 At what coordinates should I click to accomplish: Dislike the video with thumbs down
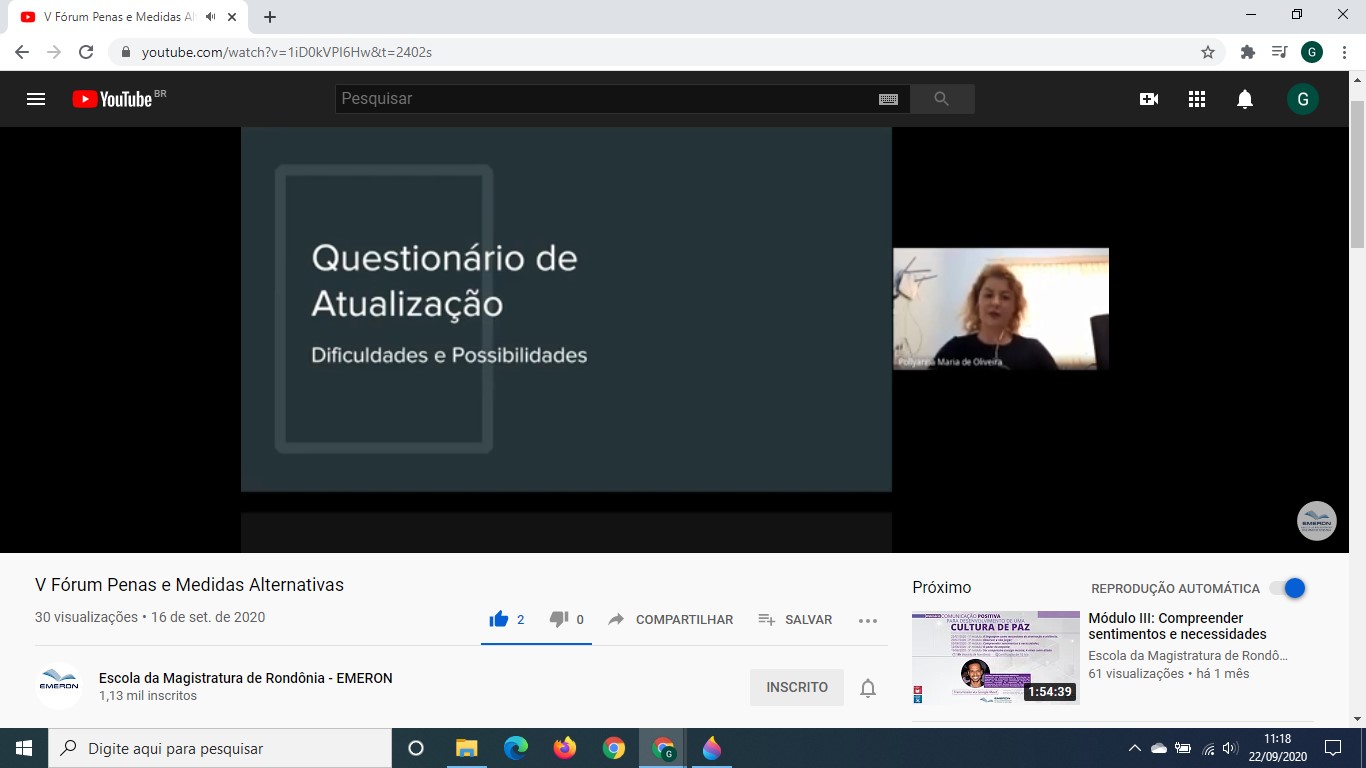point(559,619)
